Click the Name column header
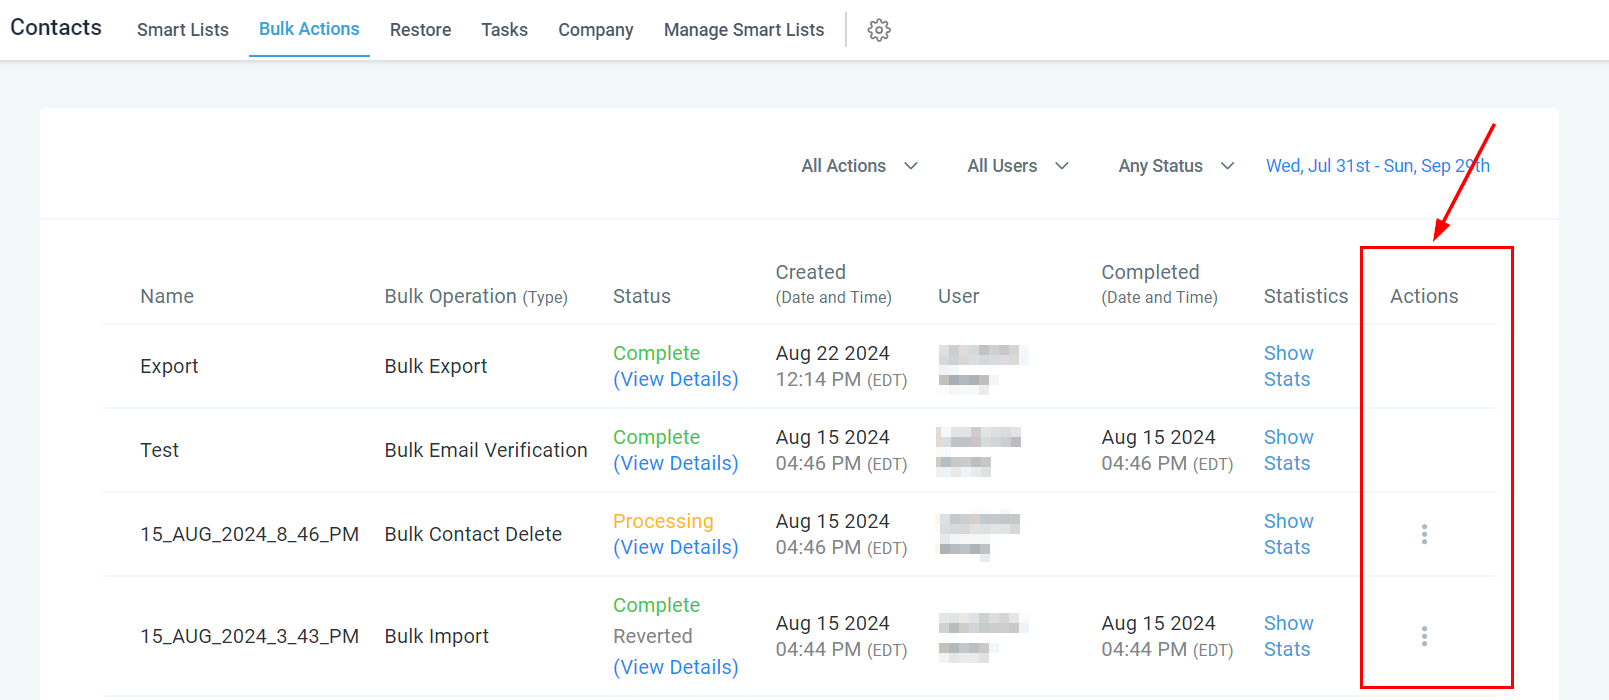 pos(167,296)
